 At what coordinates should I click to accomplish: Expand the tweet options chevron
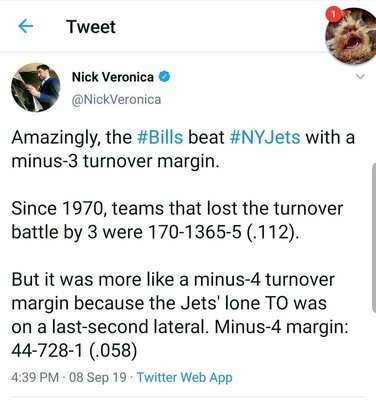click(360, 77)
